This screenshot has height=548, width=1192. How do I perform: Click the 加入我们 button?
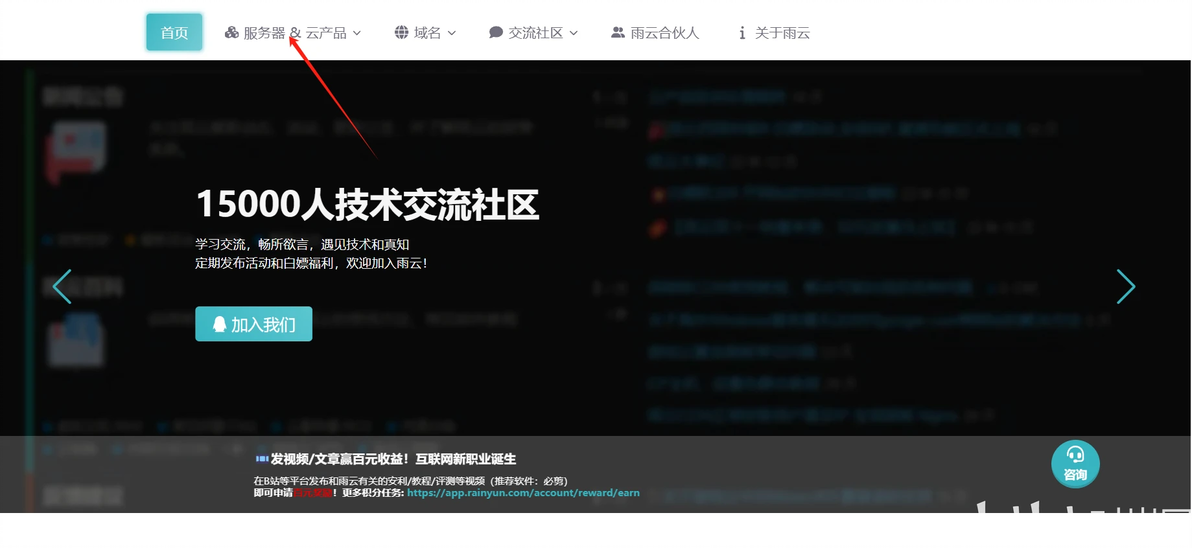pos(254,325)
